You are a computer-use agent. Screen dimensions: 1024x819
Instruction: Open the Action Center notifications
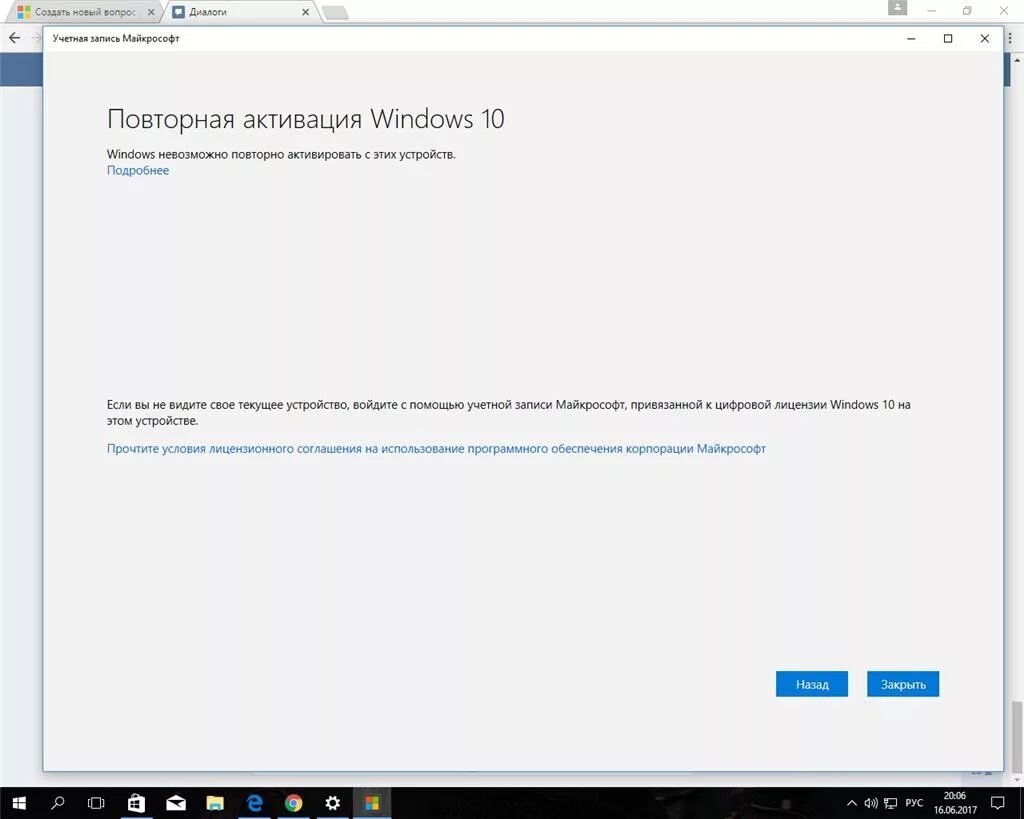click(x=997, y=803)
